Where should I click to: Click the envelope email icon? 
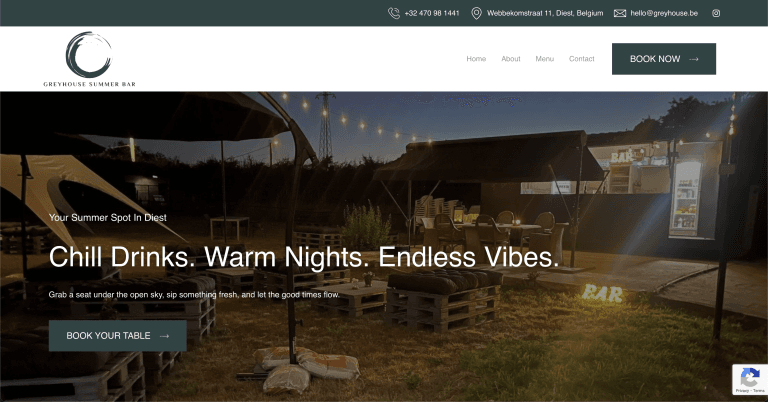620,13
